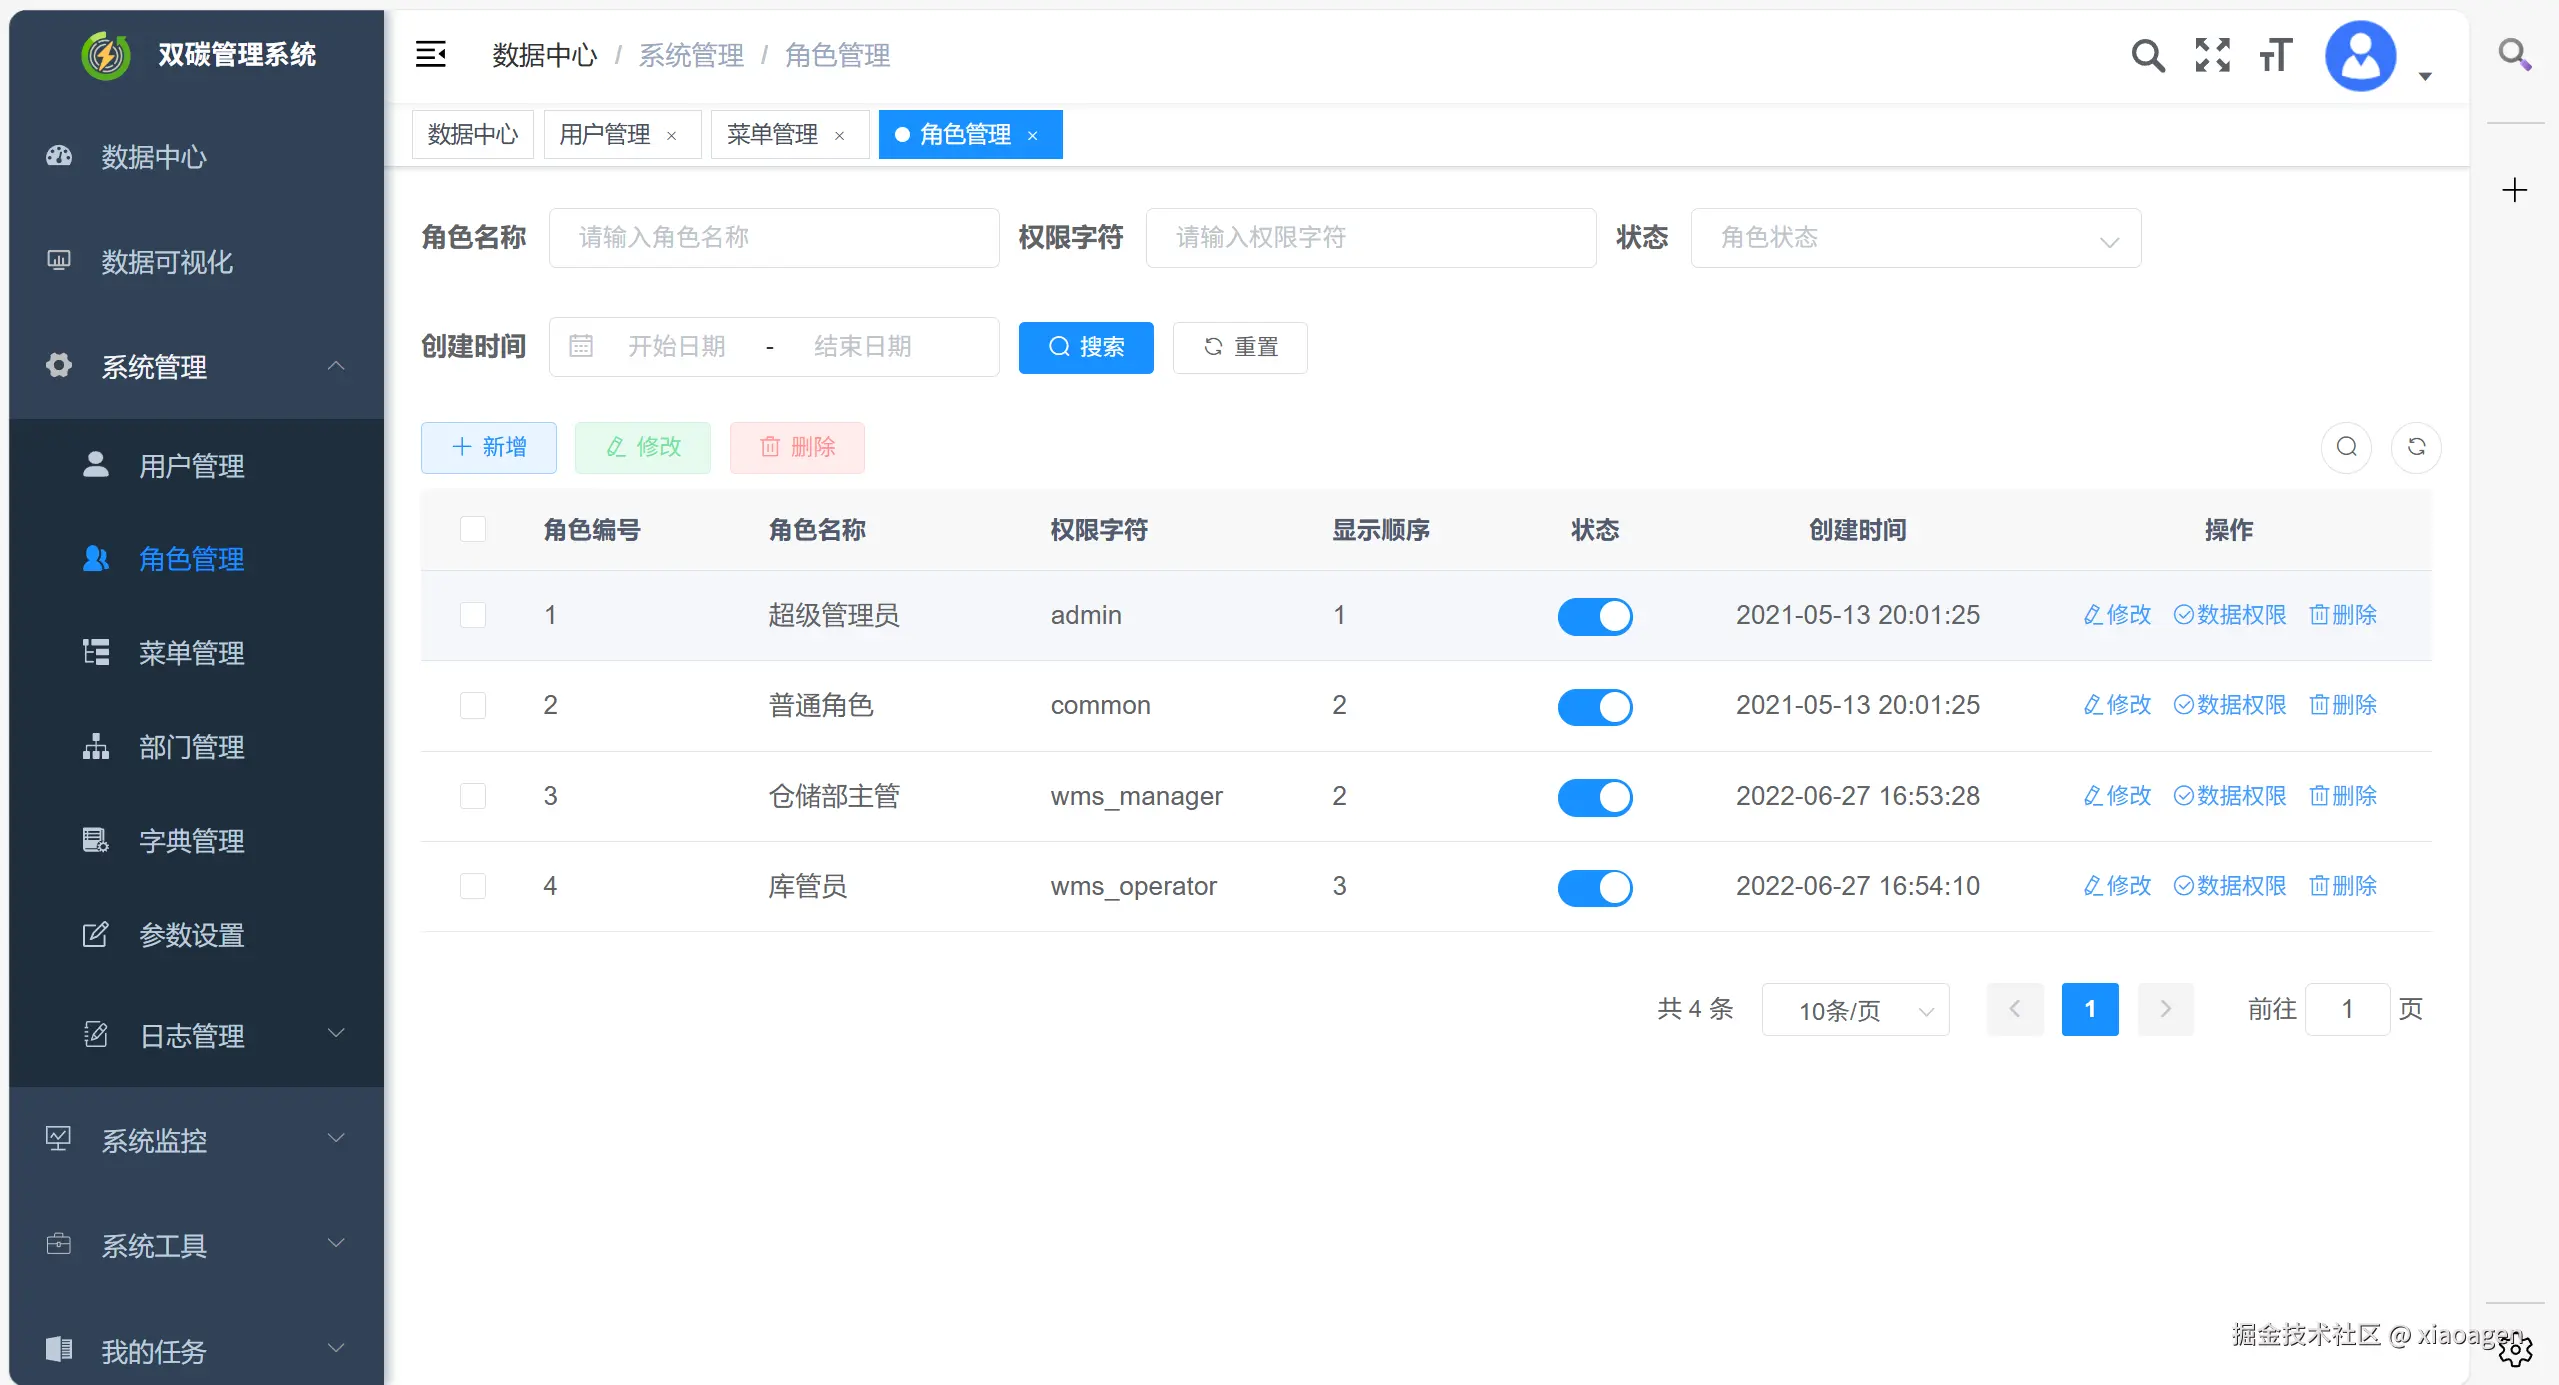Viewport: 2559px width, 1385px height.
Task: Disable the wms_operator role status switch
Action: point(1594,887)
